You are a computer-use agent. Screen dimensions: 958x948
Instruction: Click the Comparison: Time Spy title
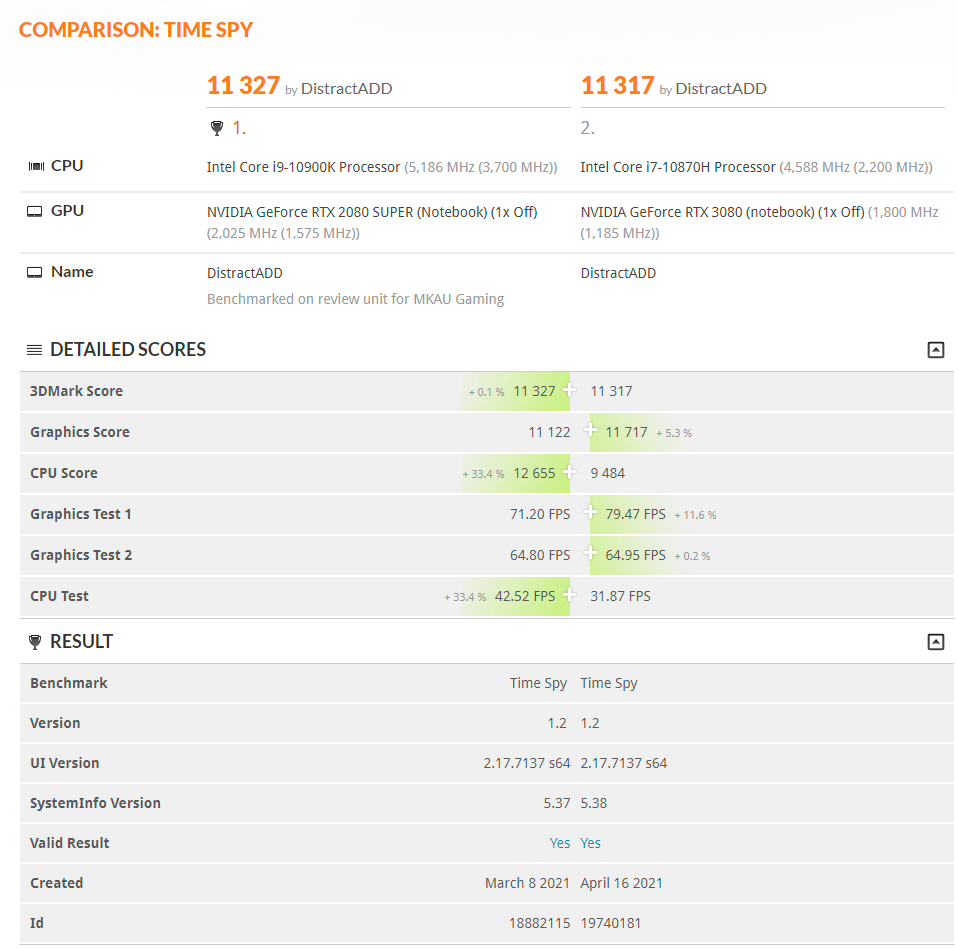pyautogui.click(x=136, y=29)
